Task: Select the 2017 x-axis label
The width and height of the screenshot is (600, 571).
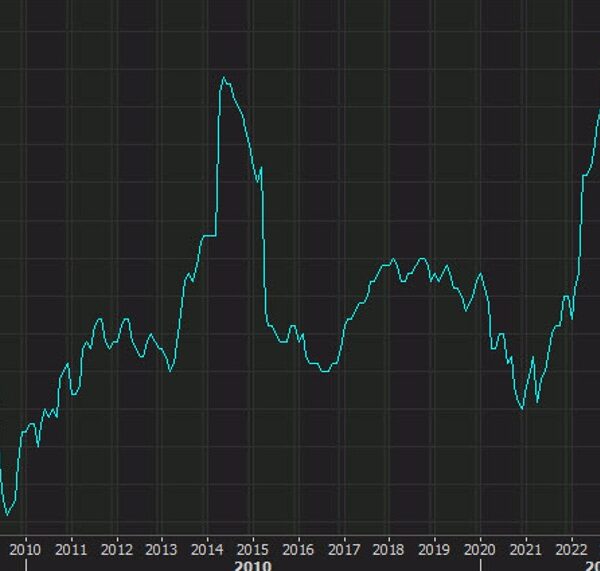Action: (343, 549)
